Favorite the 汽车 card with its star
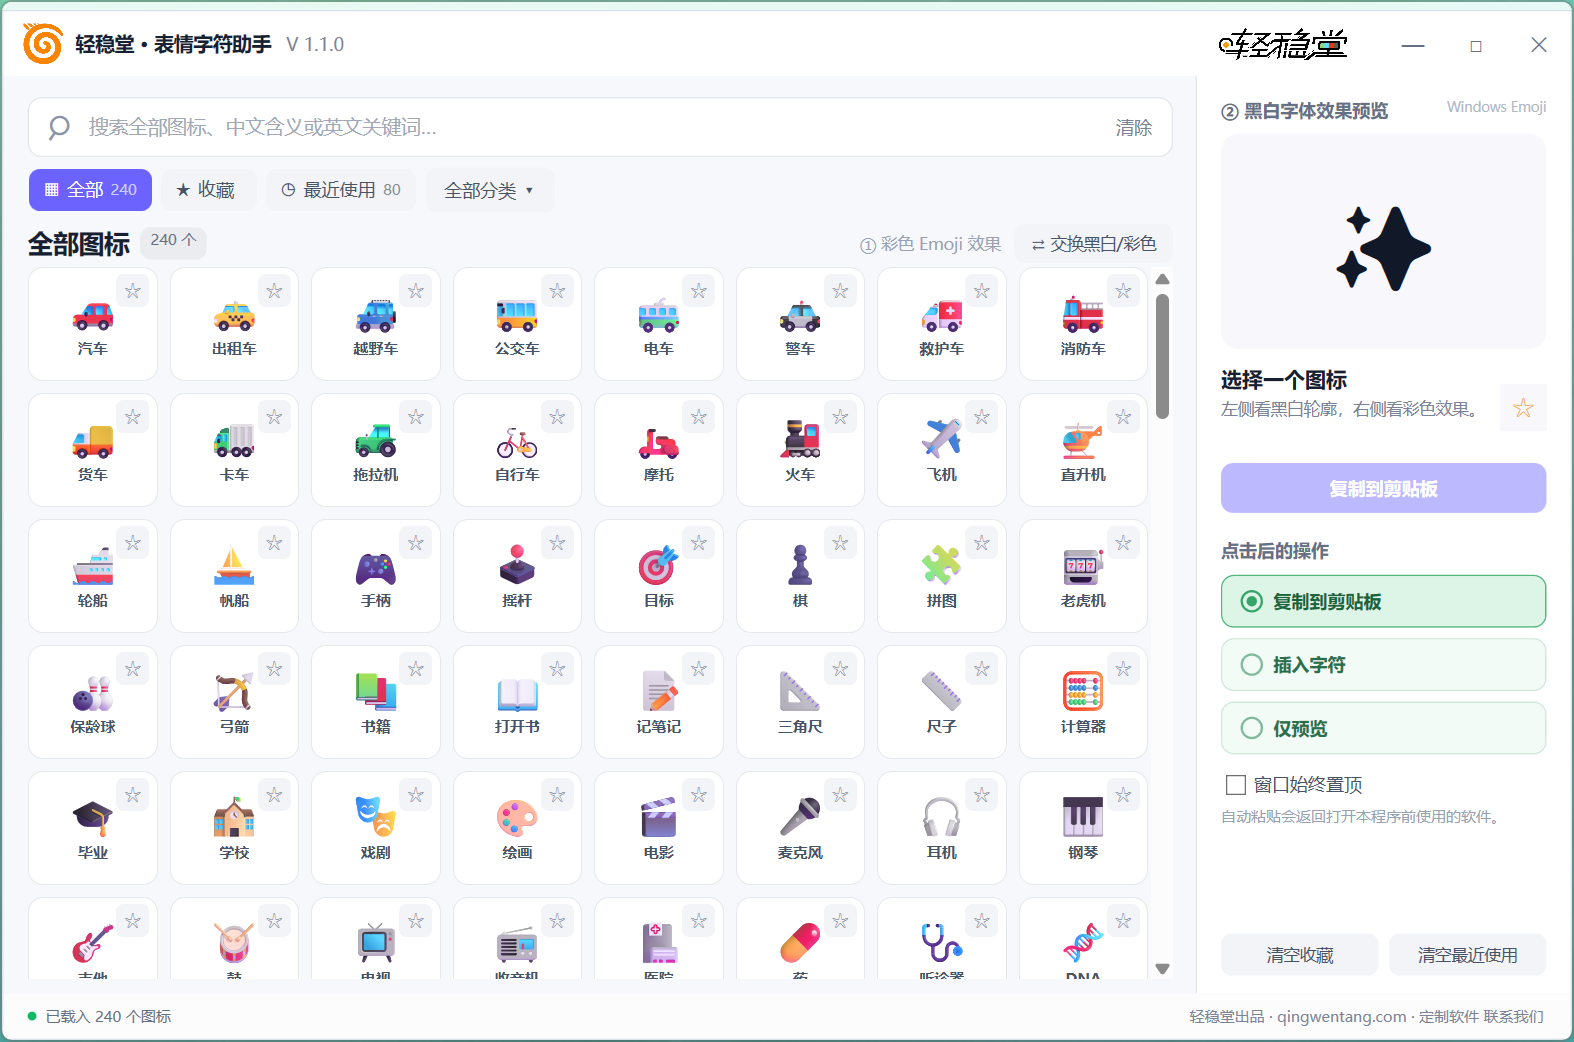Screen dimensions: 1574x1042 [133, 291]
